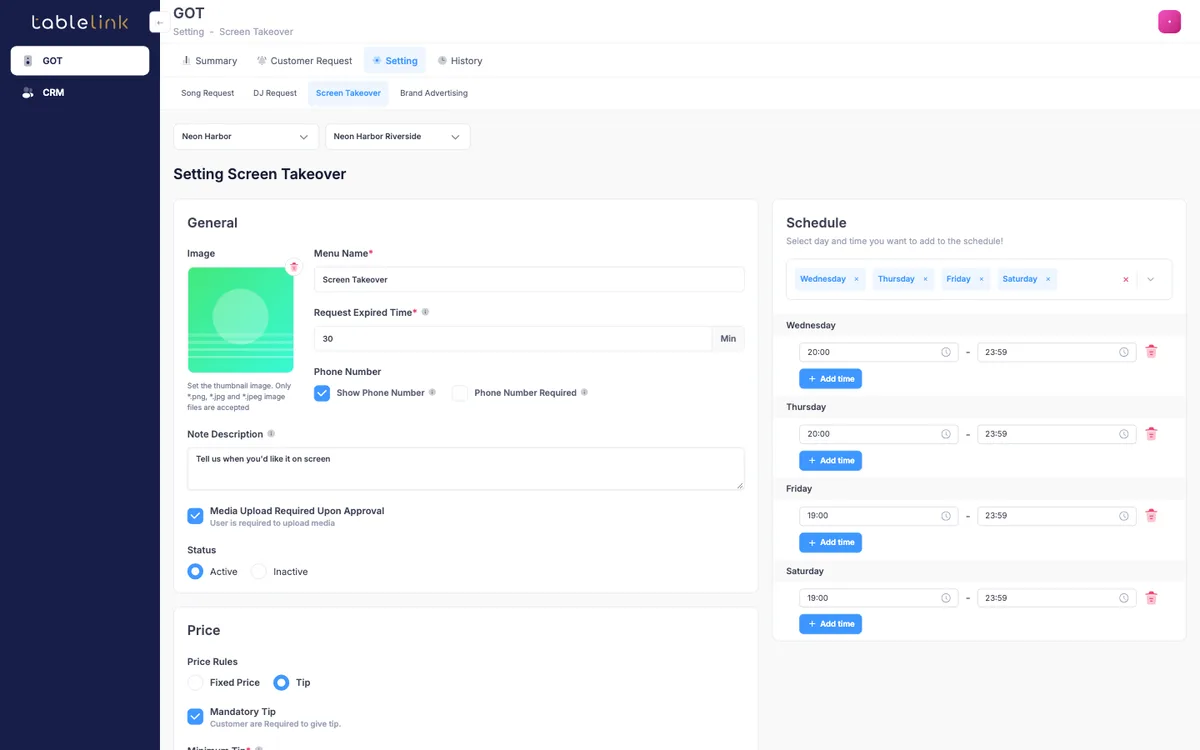Open the Neon Harbor dropdown

point(246,136)
